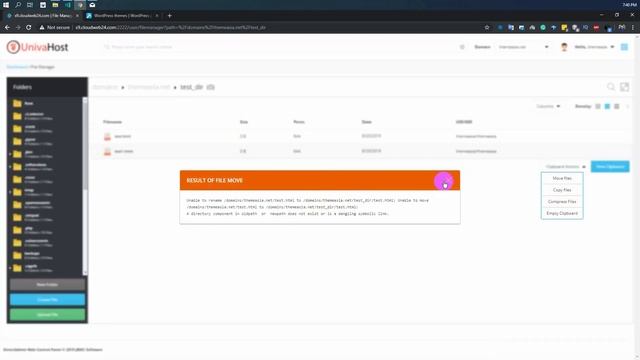Select the first density view icon

pyautogui.click(x=598, y=107)
